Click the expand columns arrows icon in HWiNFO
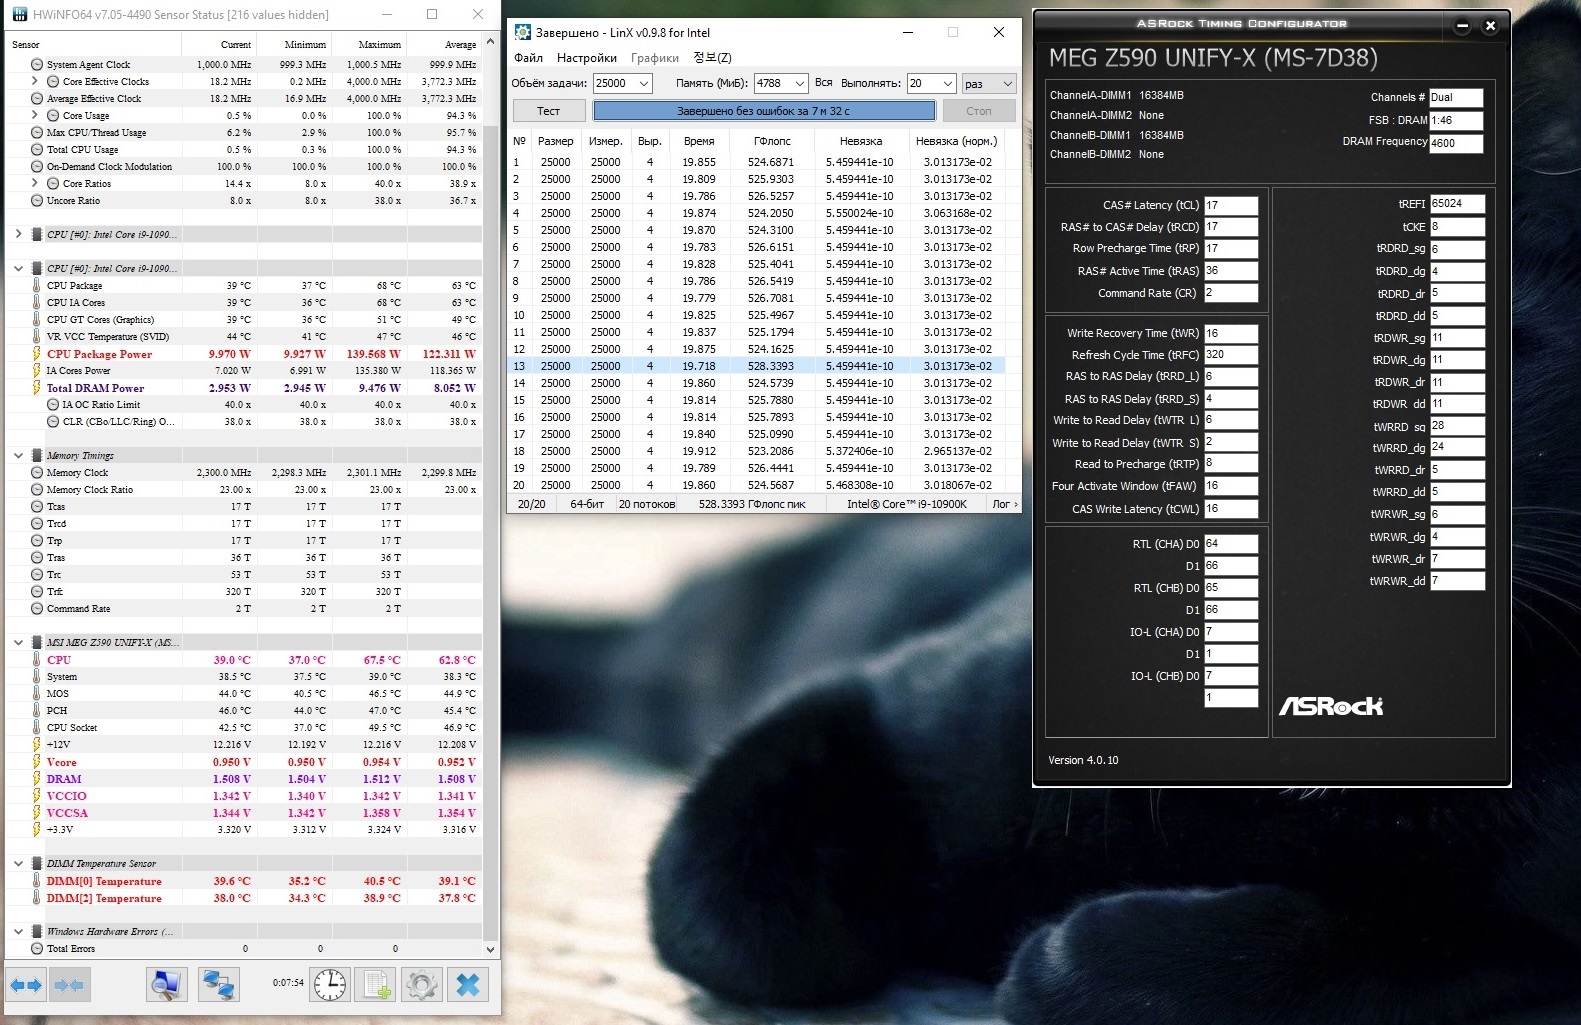The image size is (1581, 1025). [26, 985]
